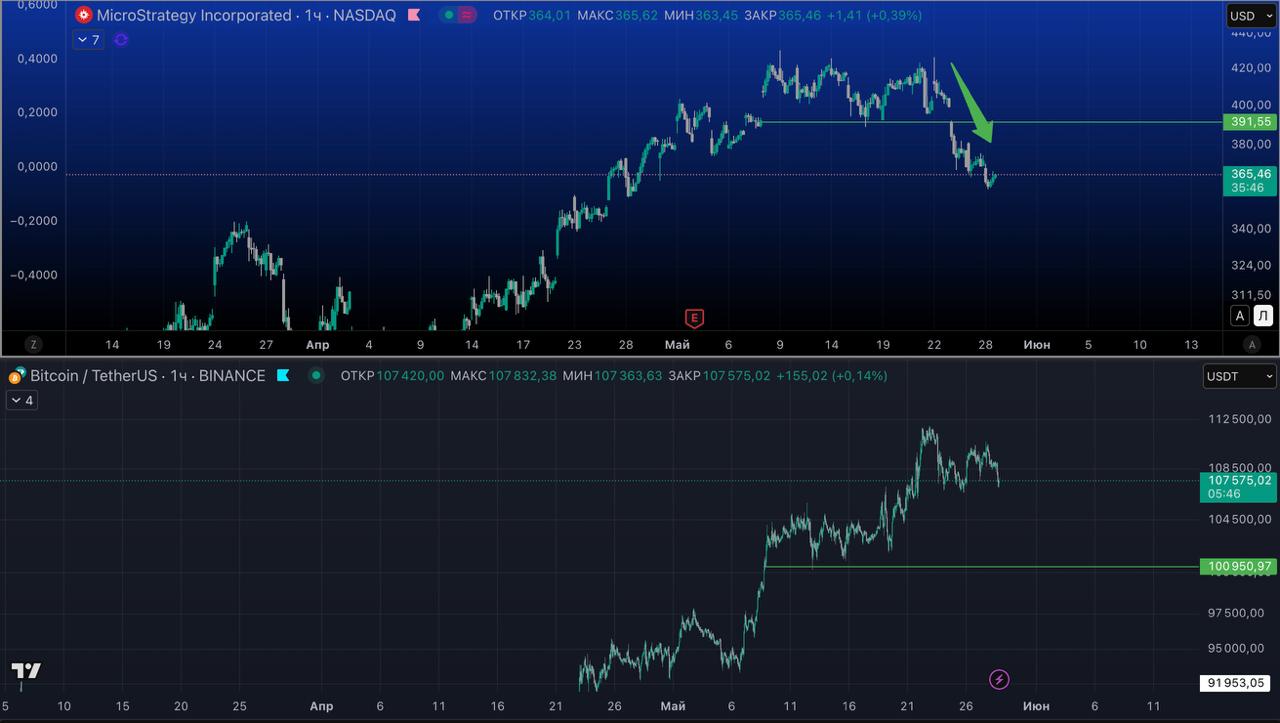Open market status dot on Bitcoin chart
Image resolution: width=1280 pixels, height=723 pixels.
coord(317,375)
